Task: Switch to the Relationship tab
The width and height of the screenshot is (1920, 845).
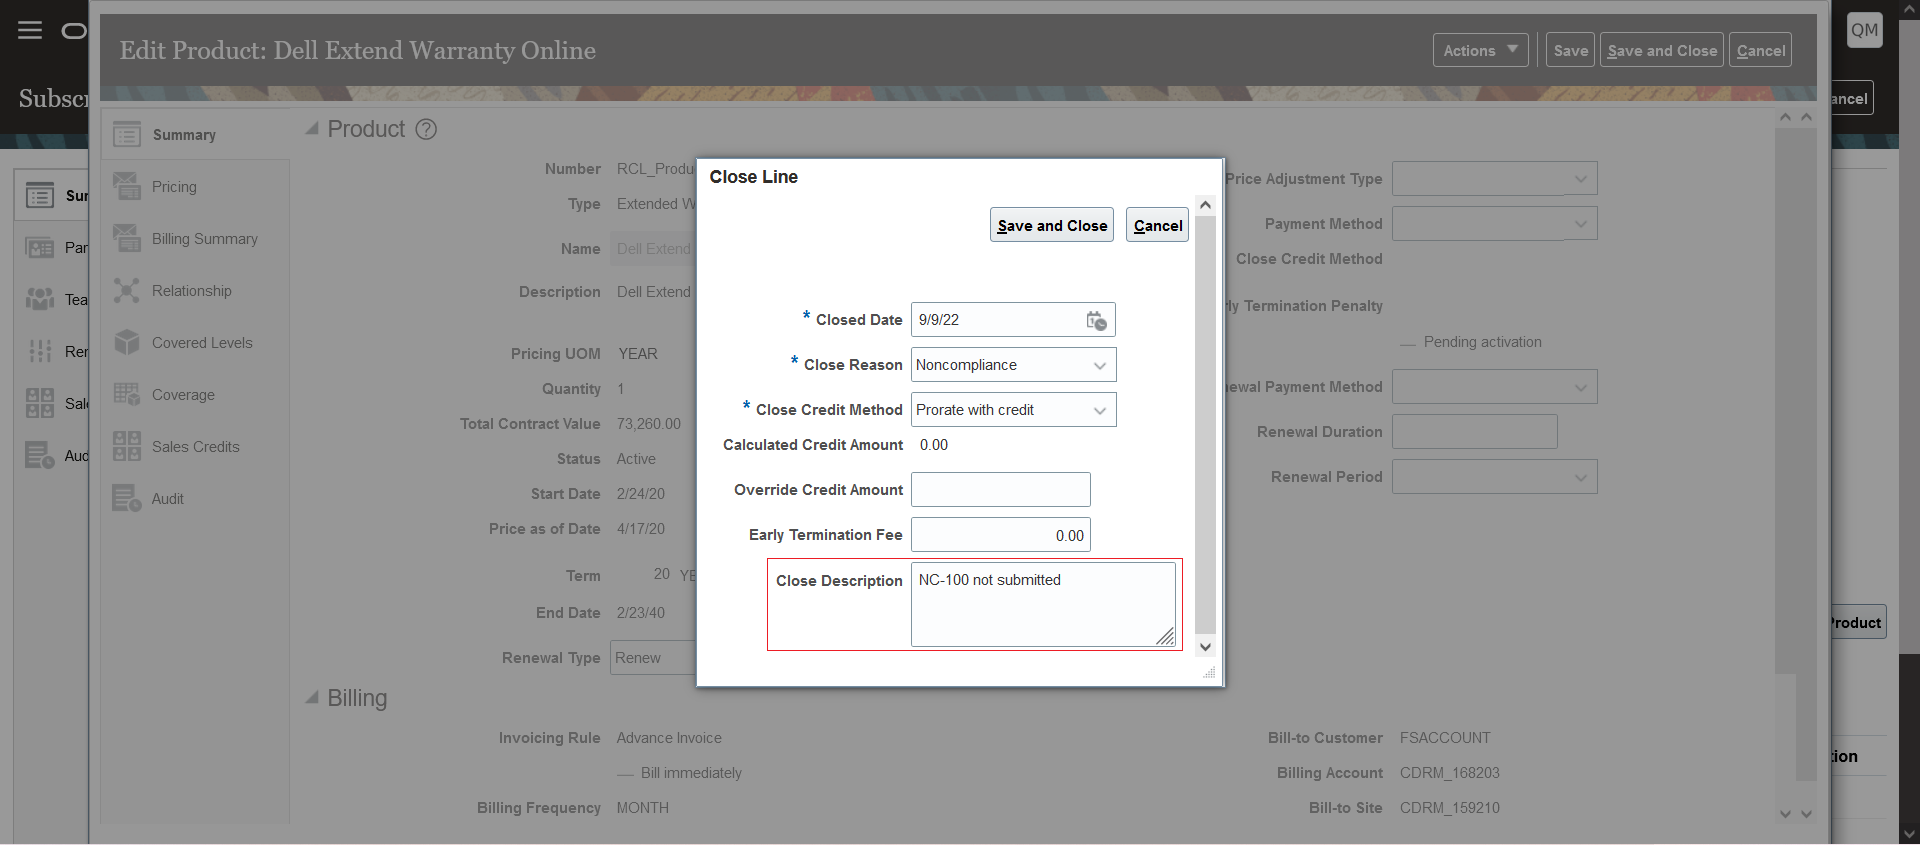Action: [191, 291]
